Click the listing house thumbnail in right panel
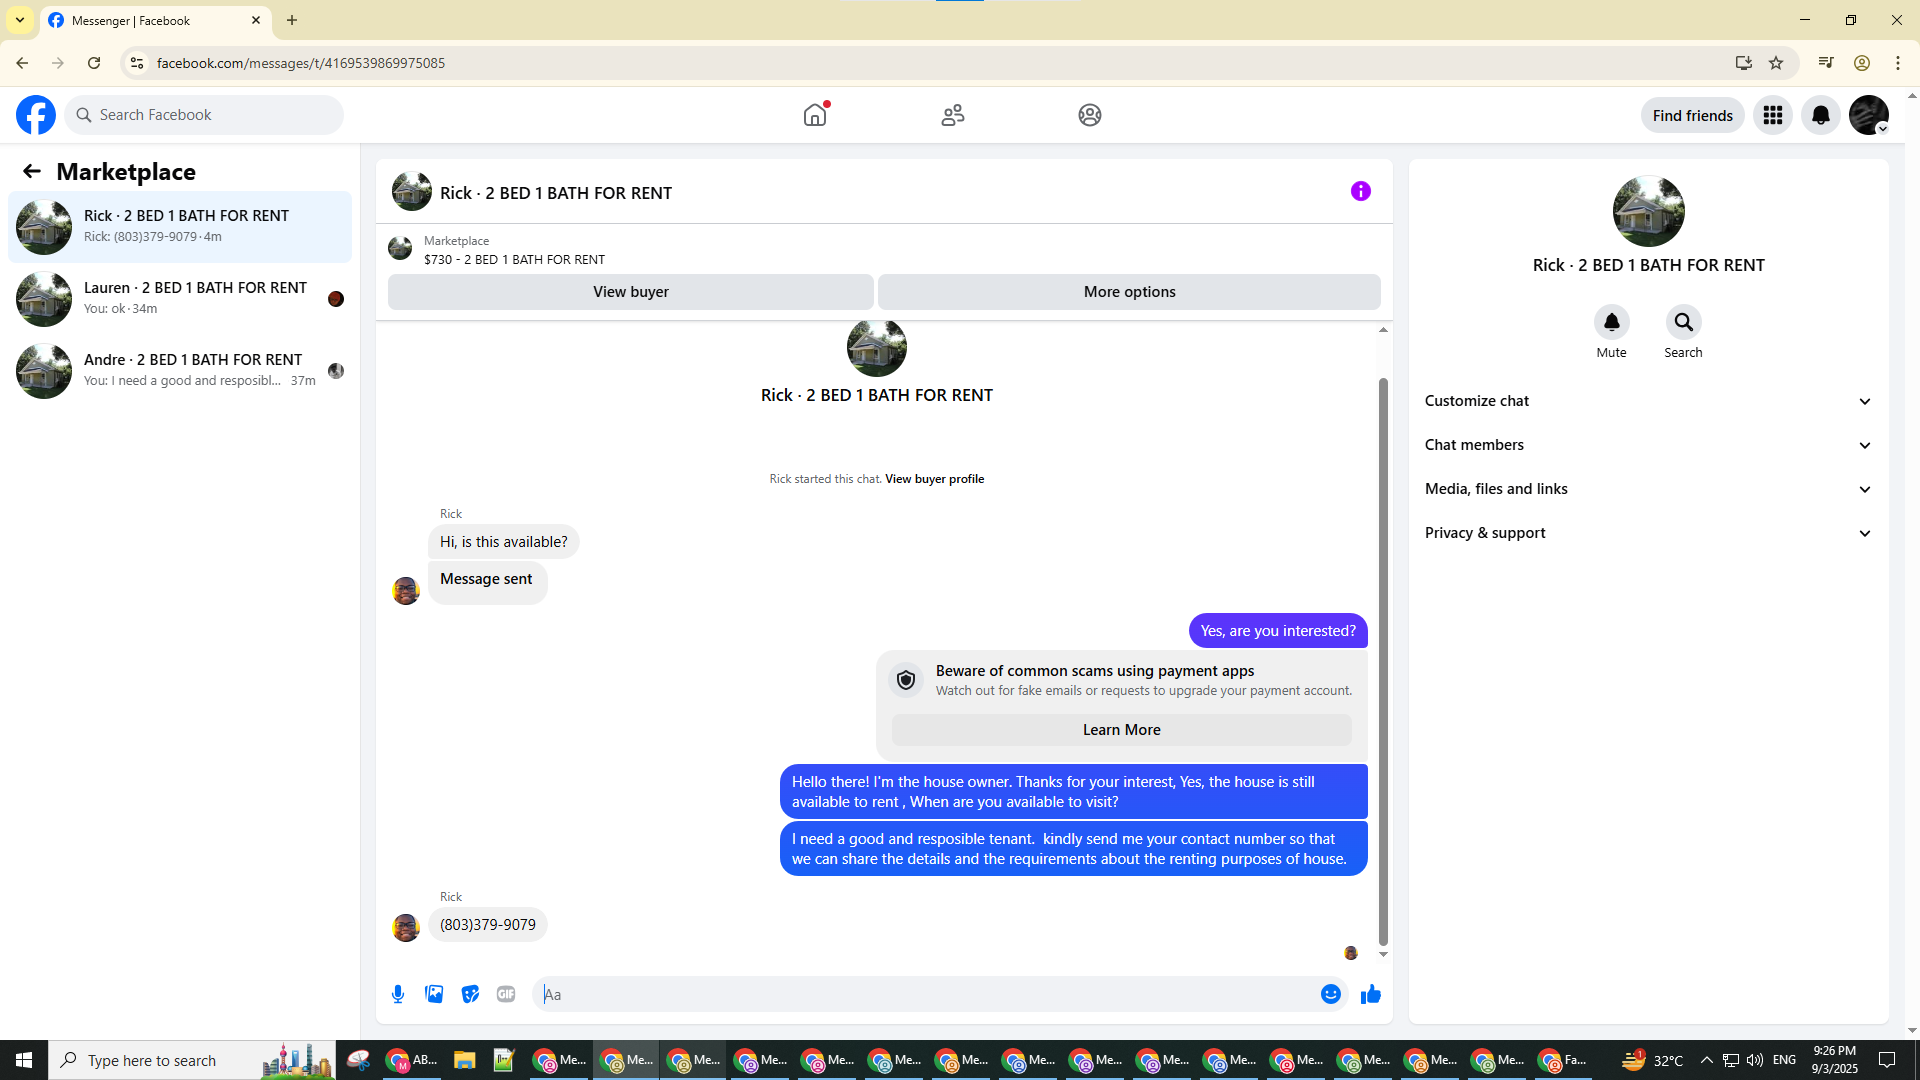The image size is (1920, 1080). 1648,211
